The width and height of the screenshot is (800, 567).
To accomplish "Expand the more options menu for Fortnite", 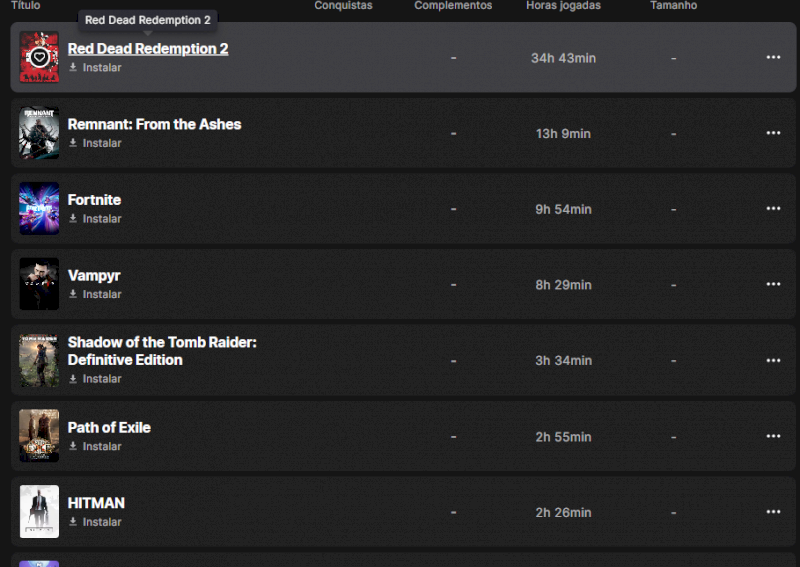I will pyautogui.click(x=773, y=209).
